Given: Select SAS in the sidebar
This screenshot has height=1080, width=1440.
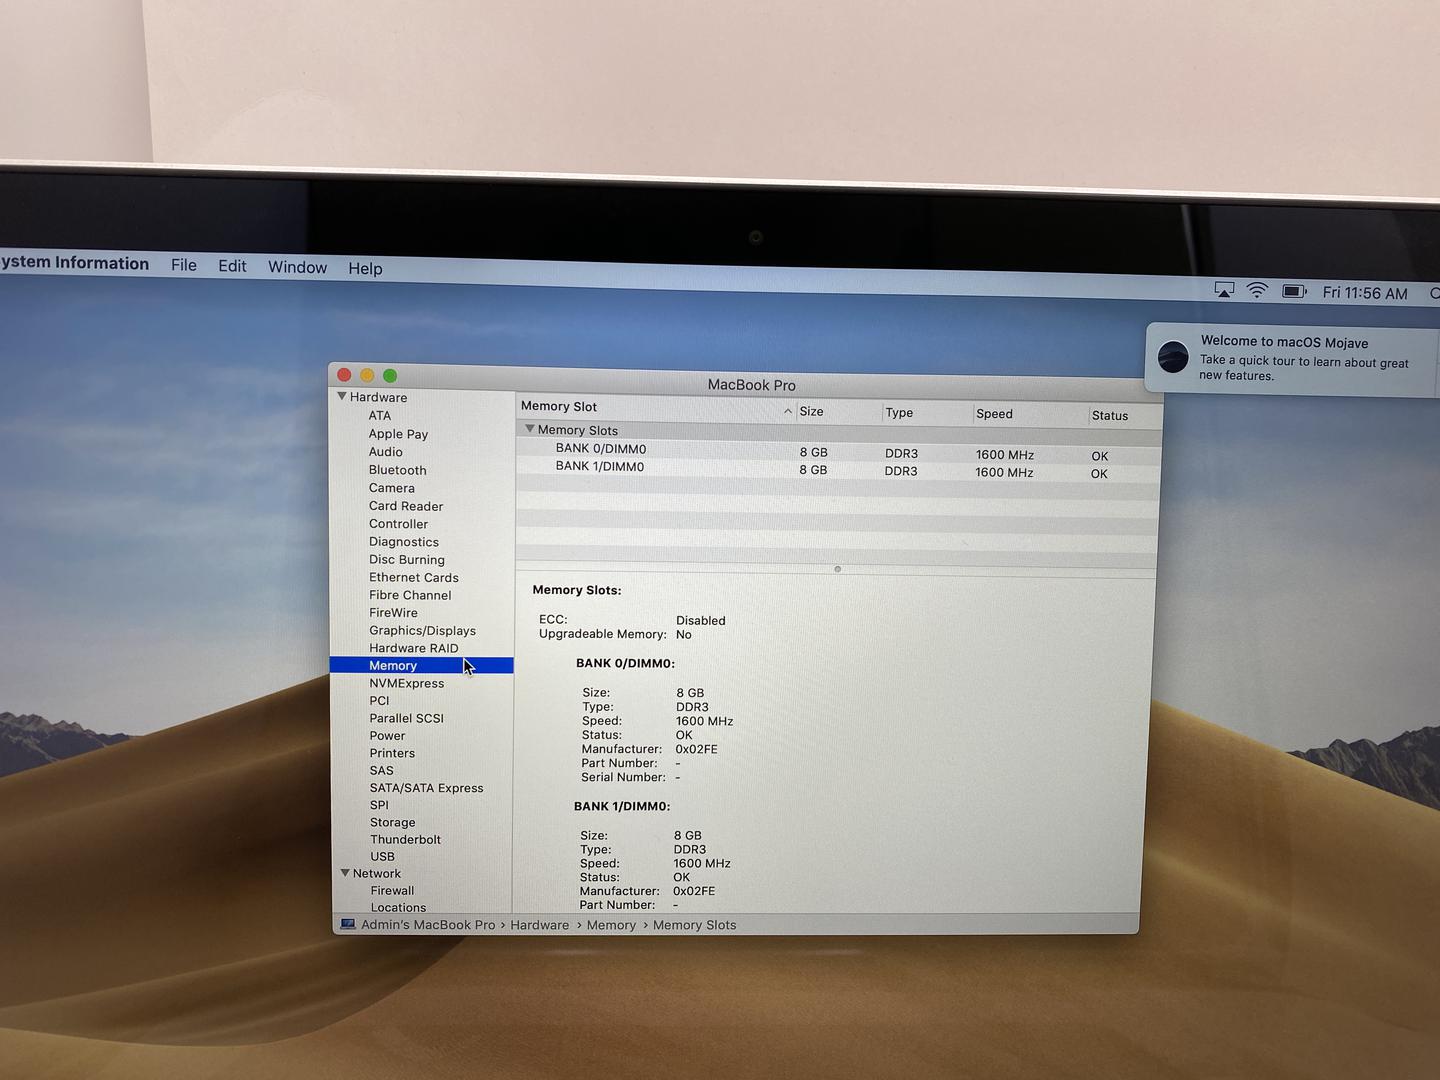Looking at the screenshot, I should (x=382, y=770).
